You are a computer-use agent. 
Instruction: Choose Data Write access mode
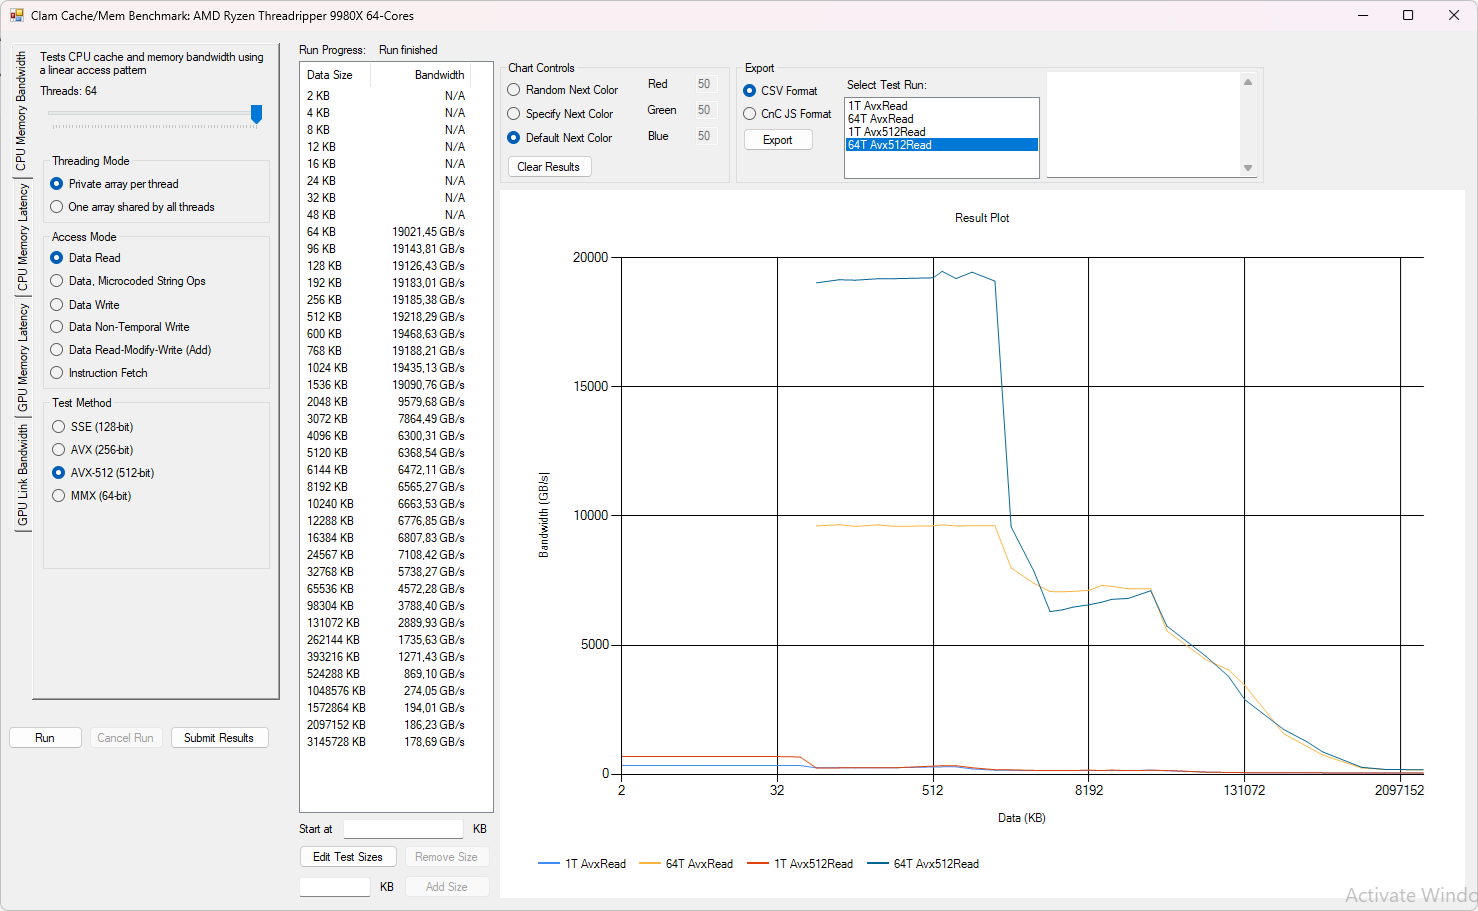[85, 305]
